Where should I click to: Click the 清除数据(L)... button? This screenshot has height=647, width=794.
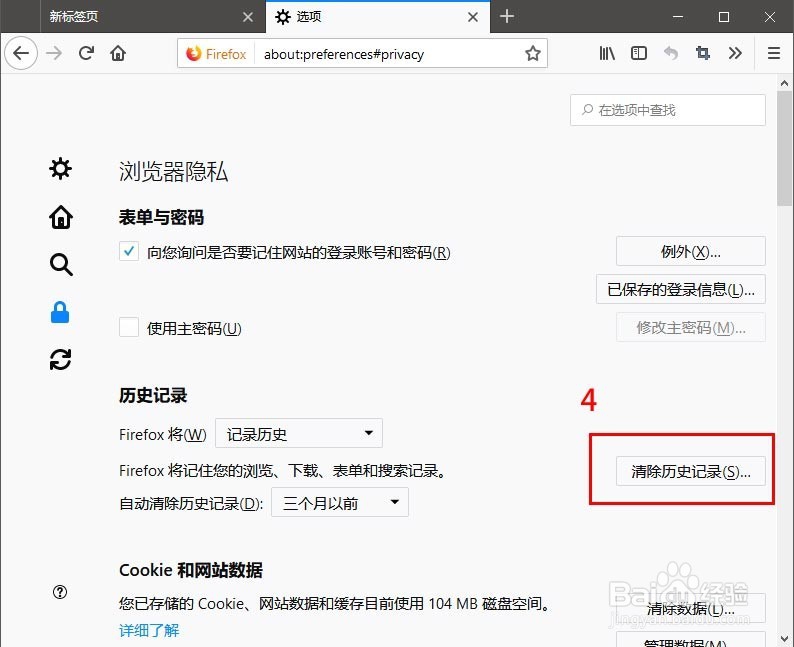pyautogui.click(x=691, y=609)
